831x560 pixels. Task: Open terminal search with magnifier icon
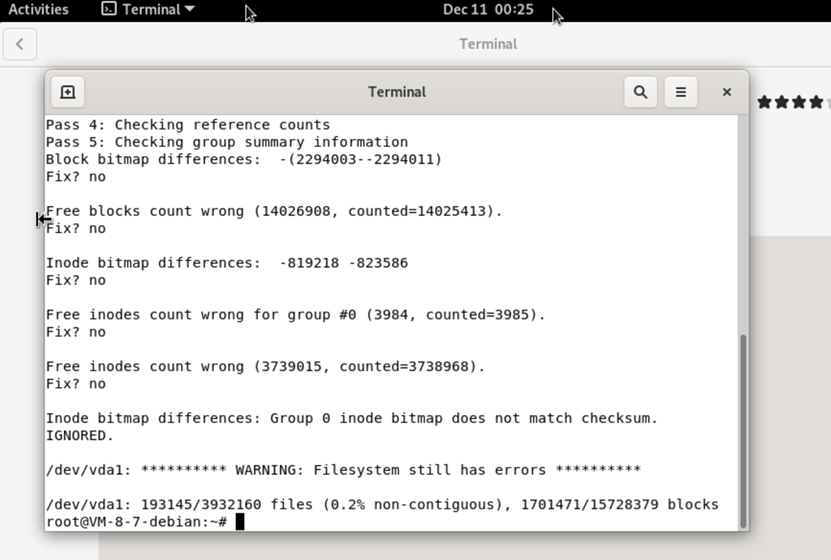tap(640, 92)
